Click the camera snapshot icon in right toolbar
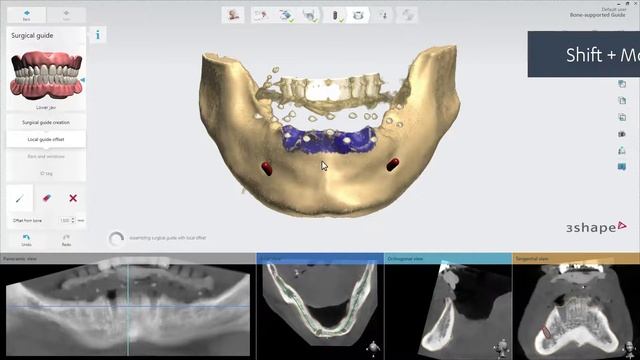640x360 pixels. 622,134
